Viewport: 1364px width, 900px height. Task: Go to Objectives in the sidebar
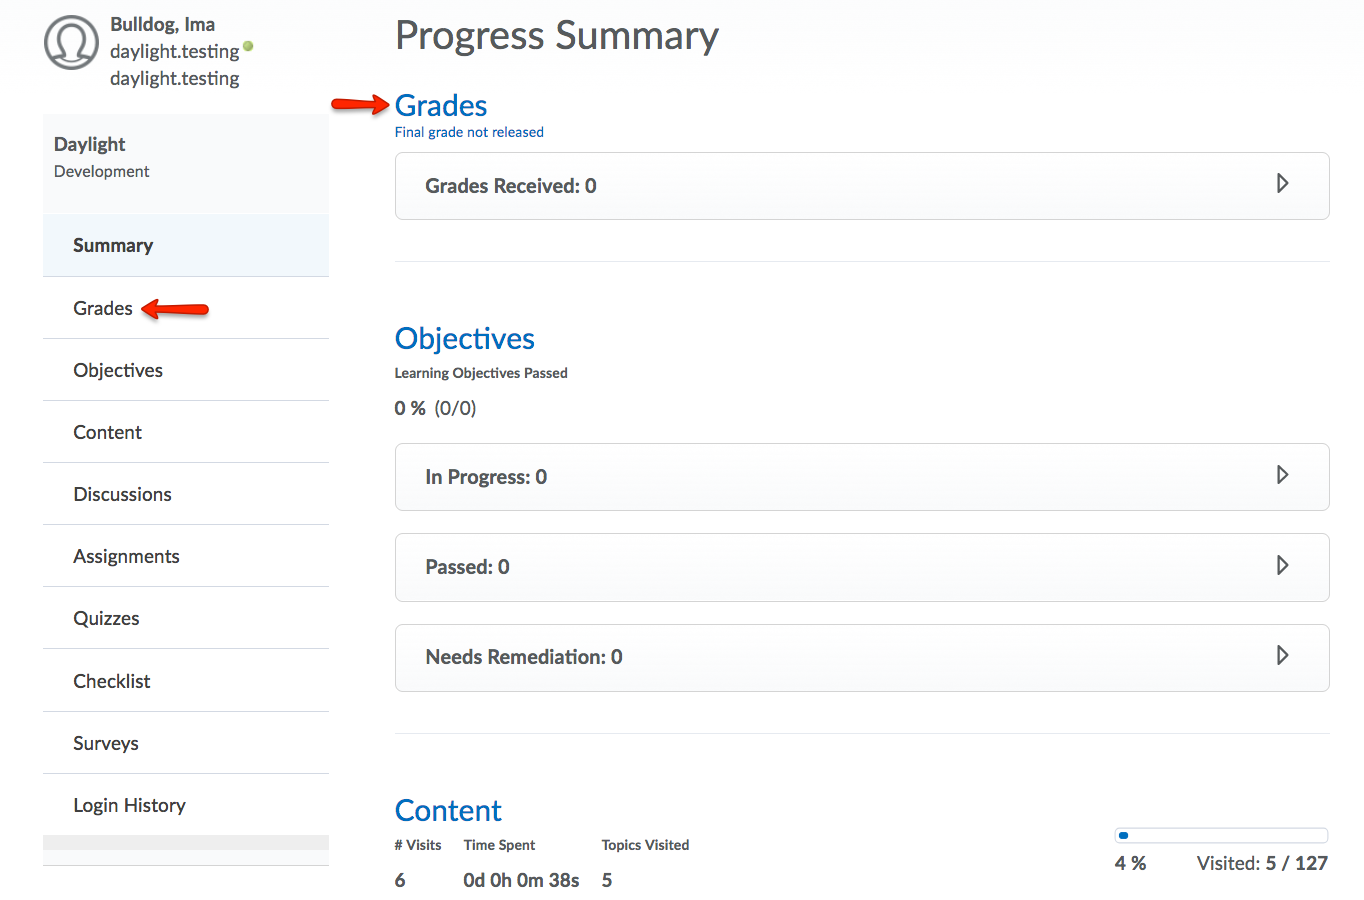[x=118, y=370]
